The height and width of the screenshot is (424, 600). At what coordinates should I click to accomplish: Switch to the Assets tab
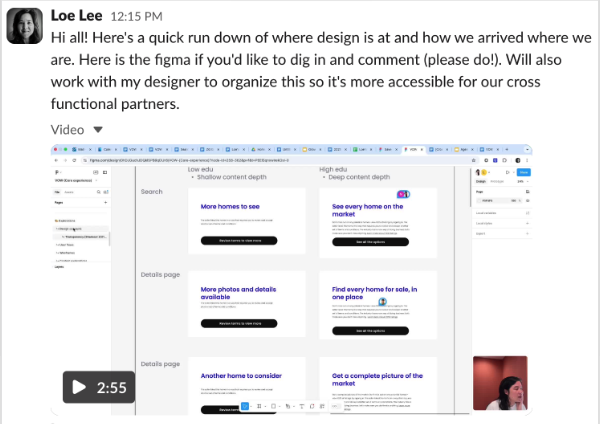point(69,192)
